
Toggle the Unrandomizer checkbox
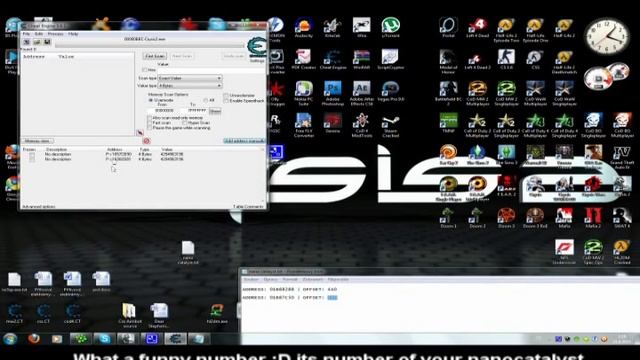(x=226, y=95)
